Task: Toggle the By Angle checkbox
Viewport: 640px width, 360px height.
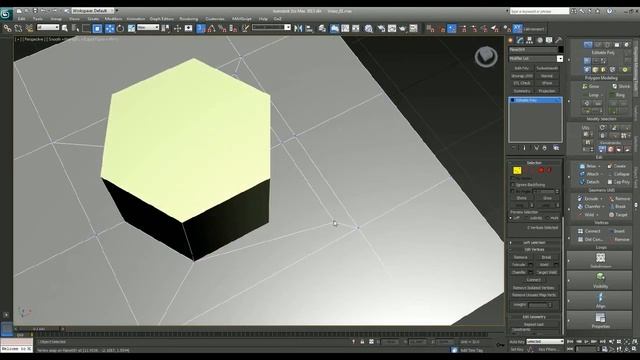Action: 513,191
